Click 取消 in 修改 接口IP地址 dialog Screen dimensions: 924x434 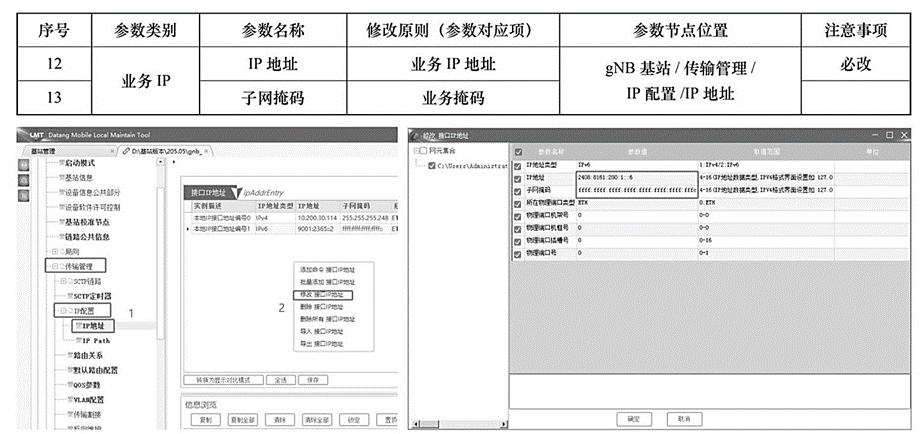[684, 419]
